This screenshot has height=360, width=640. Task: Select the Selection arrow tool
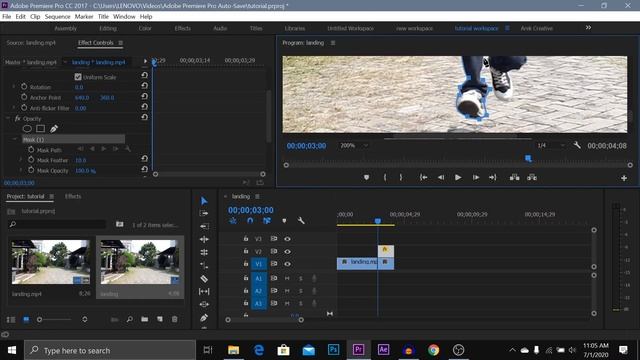204,200
